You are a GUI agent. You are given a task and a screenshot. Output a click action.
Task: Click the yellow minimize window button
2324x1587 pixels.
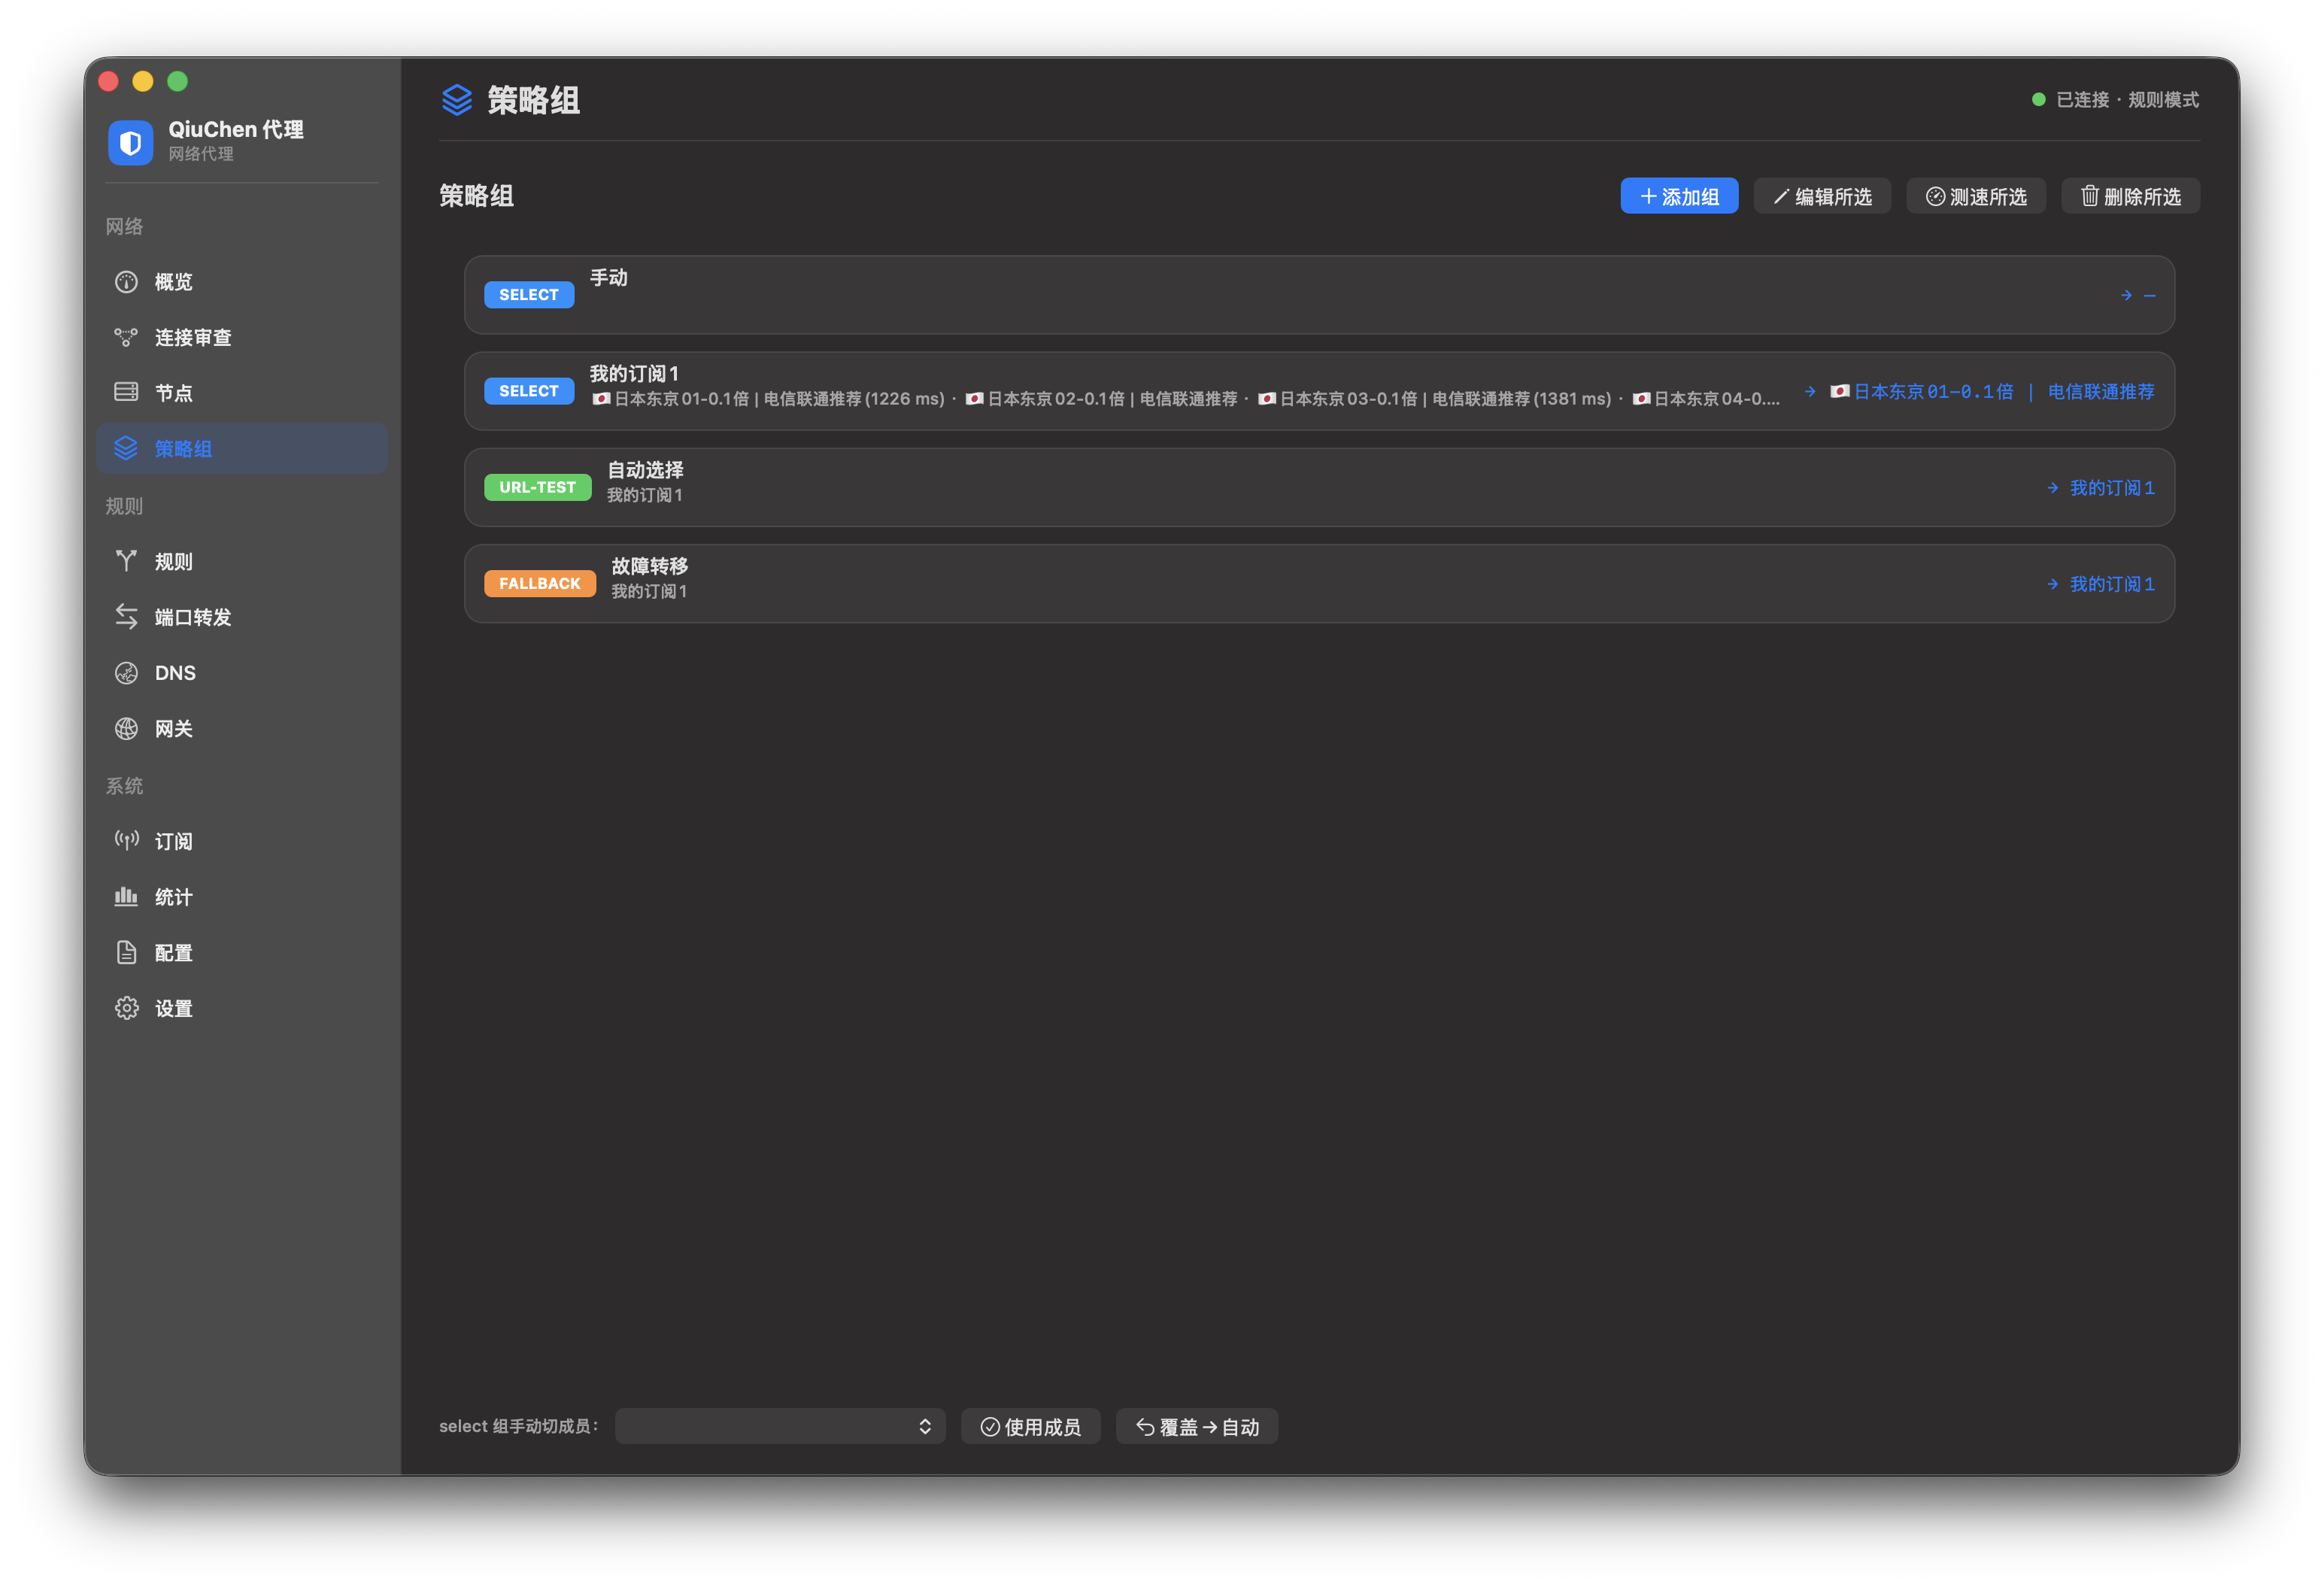pyautogui.click(x=143, y=82)
